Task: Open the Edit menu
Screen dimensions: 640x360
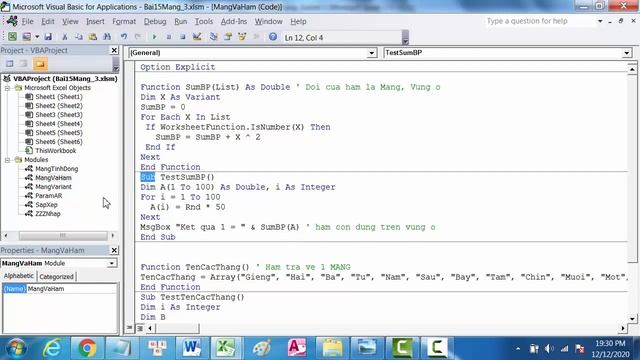Action: click(48, 21)
